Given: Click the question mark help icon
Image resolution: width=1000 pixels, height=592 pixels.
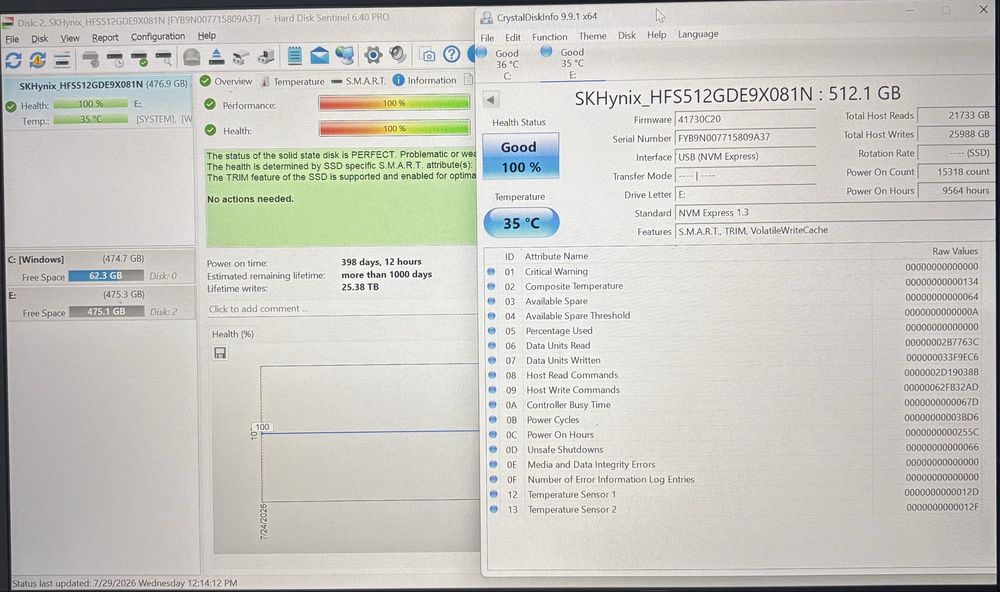Looking at the screenshot, I should [452, 55].
